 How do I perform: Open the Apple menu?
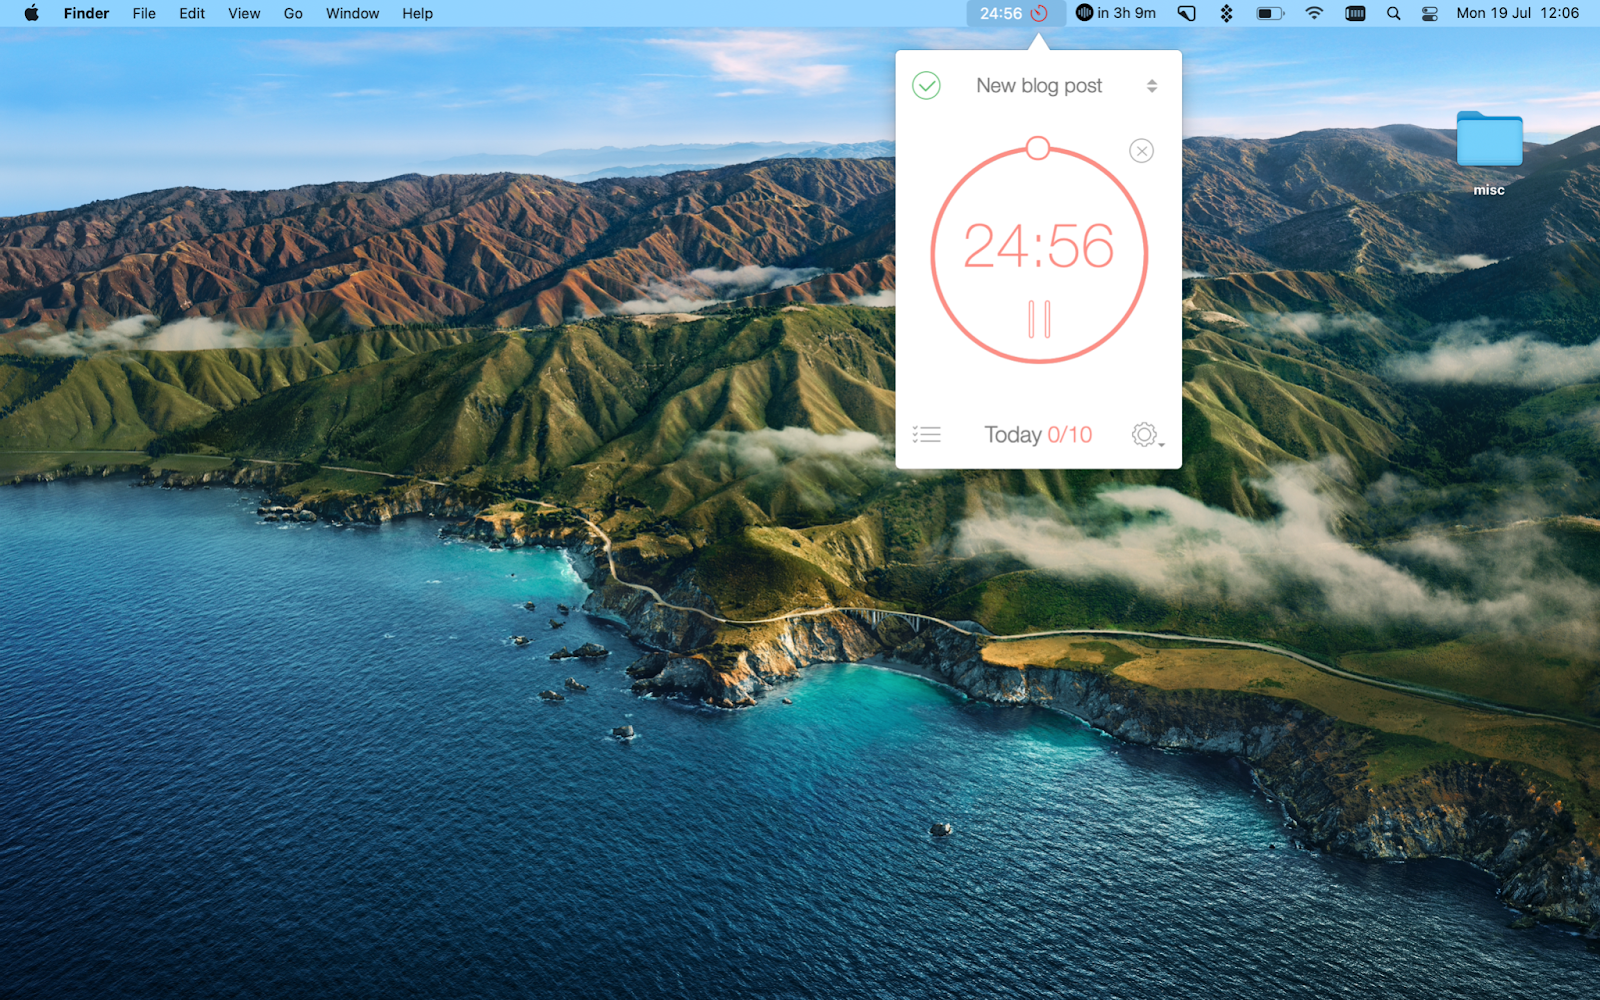click(32, 14)
